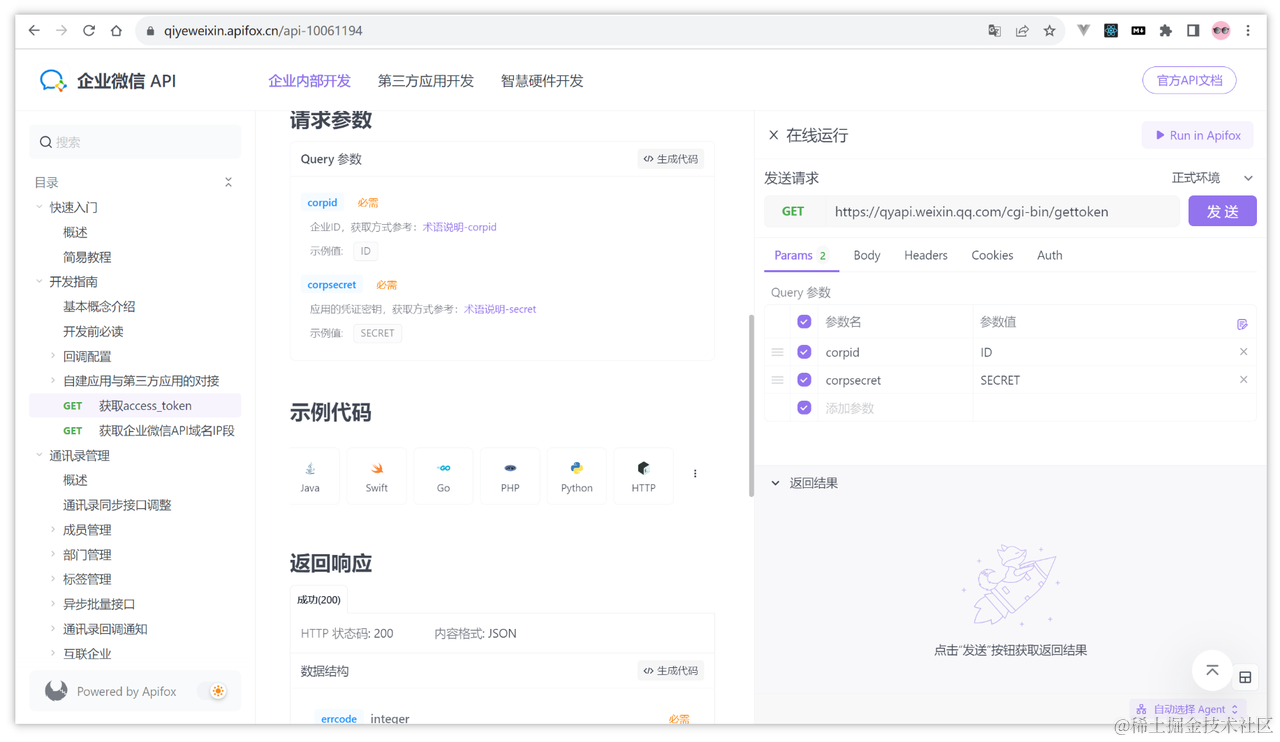Viewport: 1280px width, 742px height.
Task: Toggle the select-all checkbox beside 参数名
Action: point(804,322)
